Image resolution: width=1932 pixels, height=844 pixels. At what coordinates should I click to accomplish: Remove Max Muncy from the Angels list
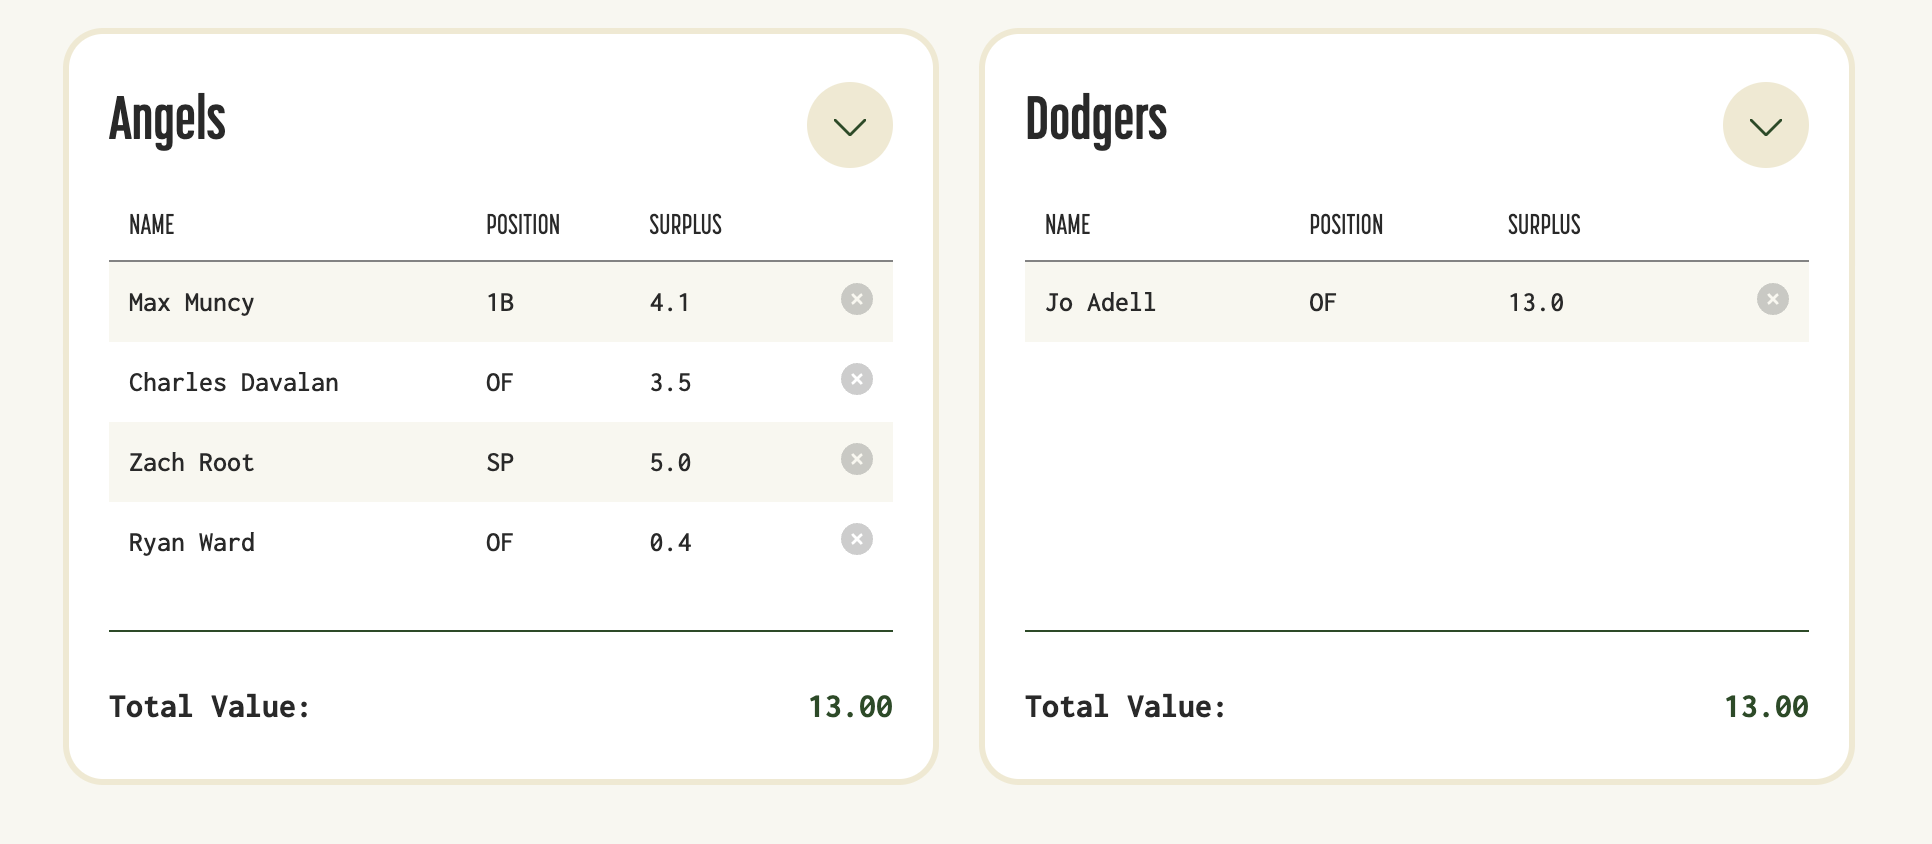click(856, 299)
